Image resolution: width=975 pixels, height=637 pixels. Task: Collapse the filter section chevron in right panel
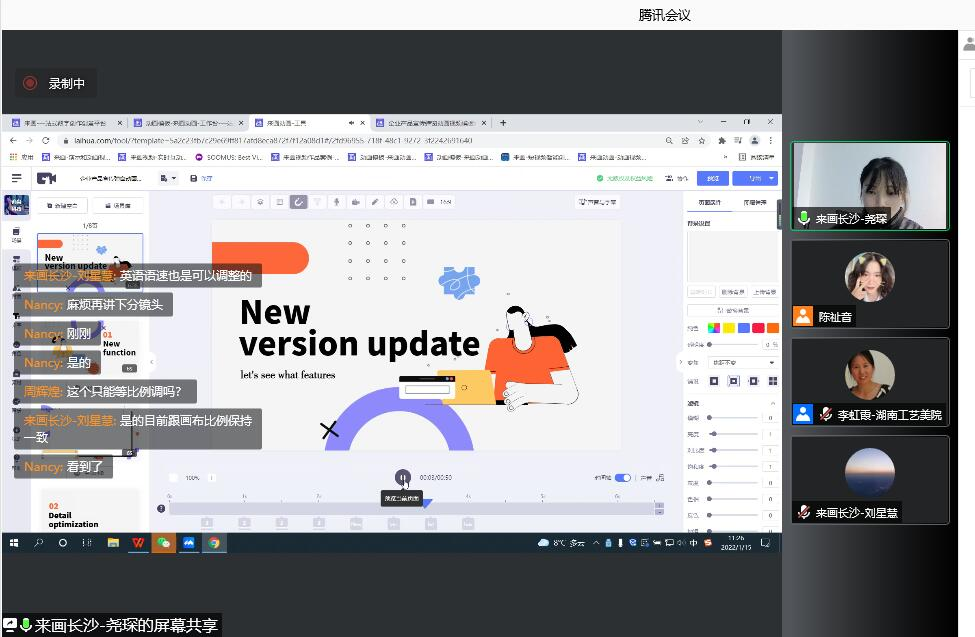coord(772,404)
